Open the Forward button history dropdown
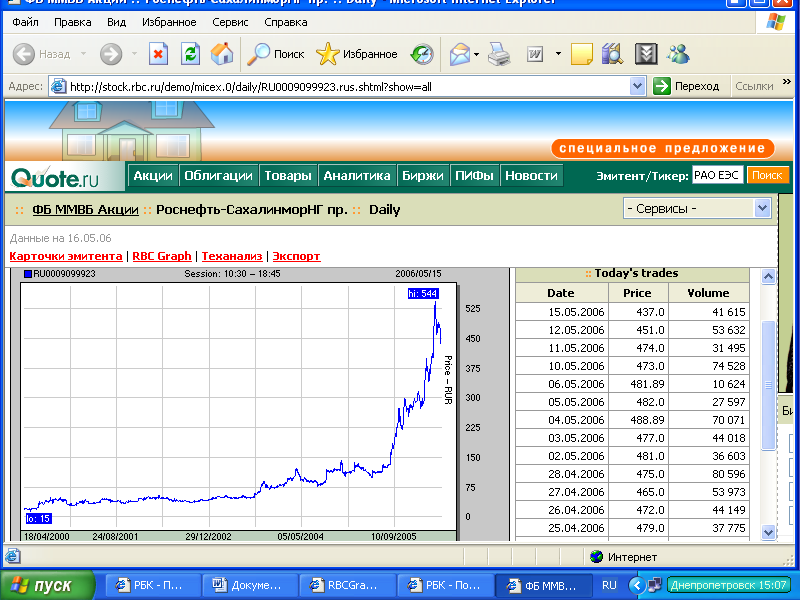 (134, 54)
